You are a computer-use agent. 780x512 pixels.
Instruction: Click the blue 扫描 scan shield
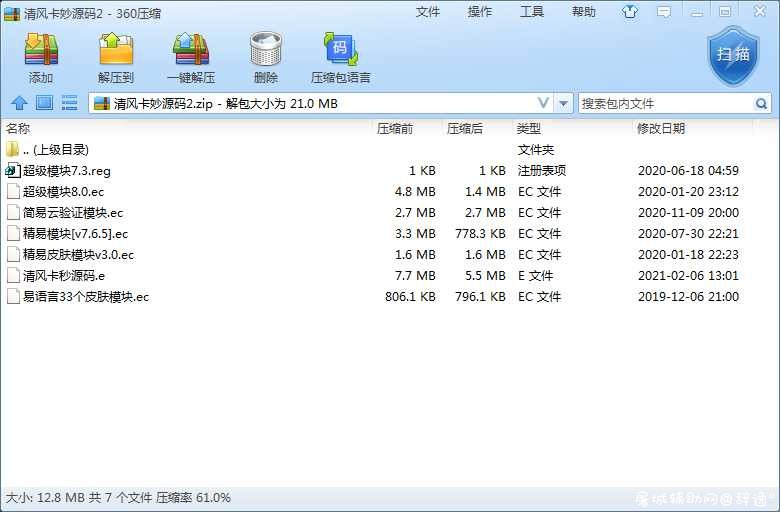click(733, 55)
